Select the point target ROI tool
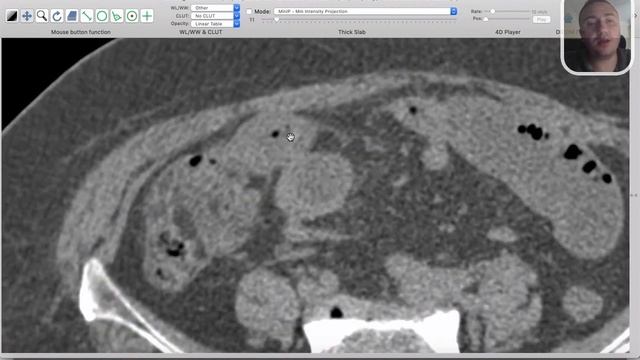This screenshot has height=360, width=640. pos(132,16)
